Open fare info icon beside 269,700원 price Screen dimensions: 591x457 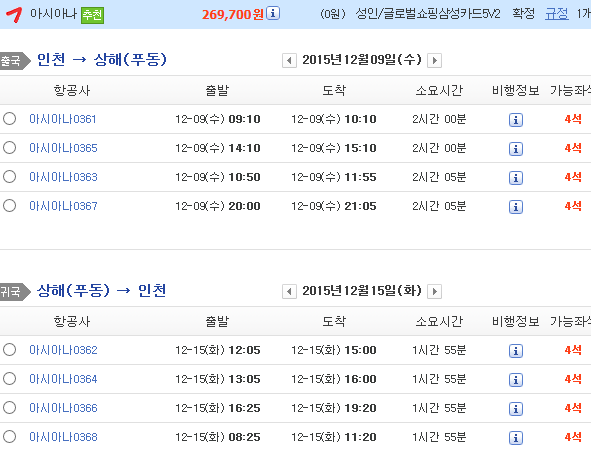pos(273,13)
